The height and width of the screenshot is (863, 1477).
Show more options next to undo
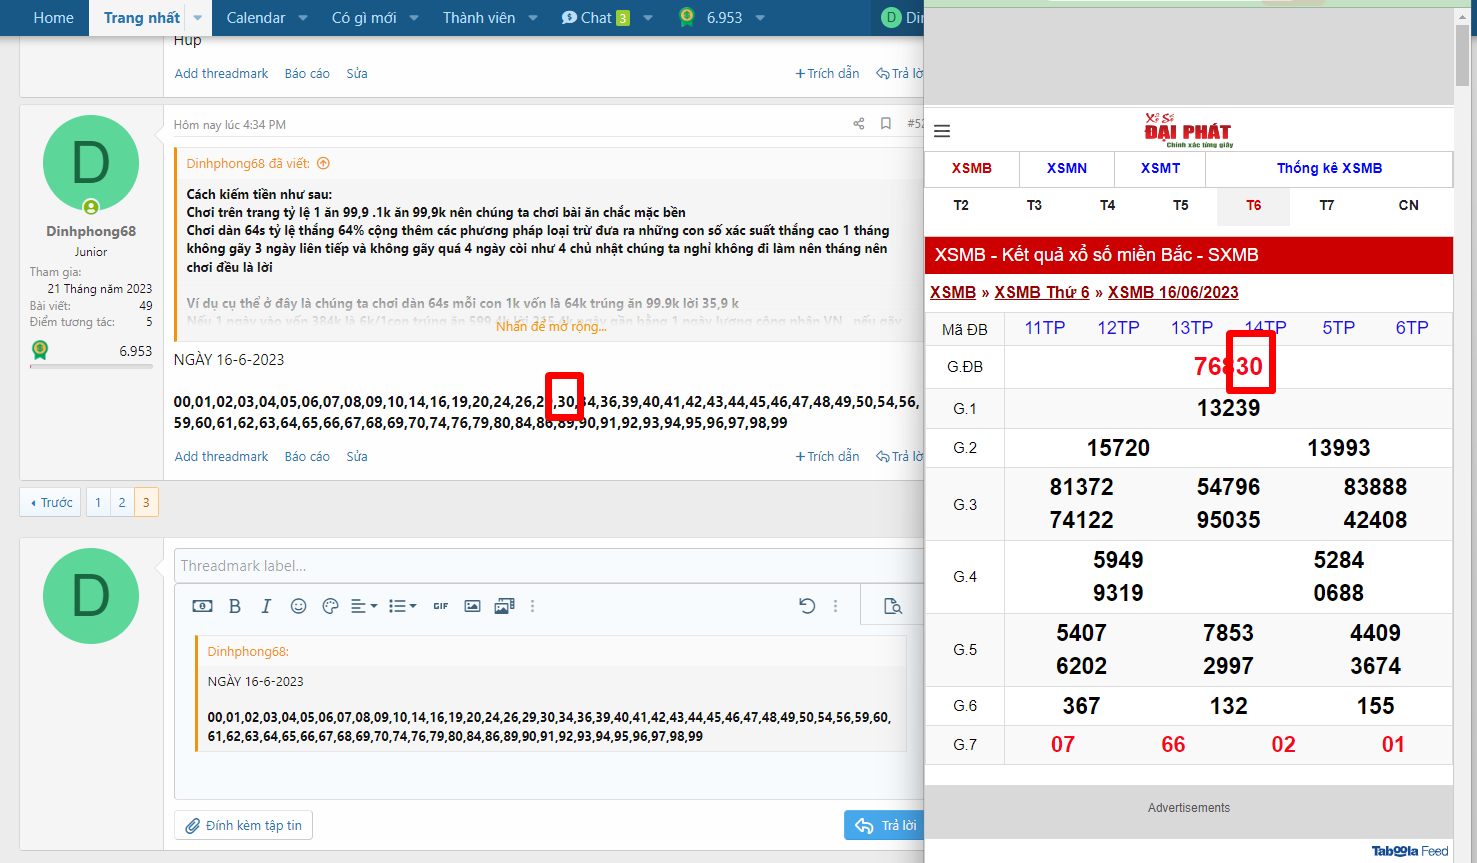coord(835,606)
